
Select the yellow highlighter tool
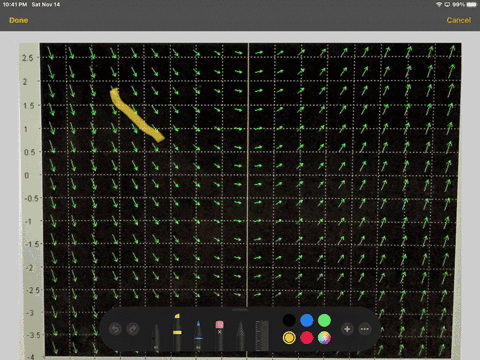(x=177, y=332)
